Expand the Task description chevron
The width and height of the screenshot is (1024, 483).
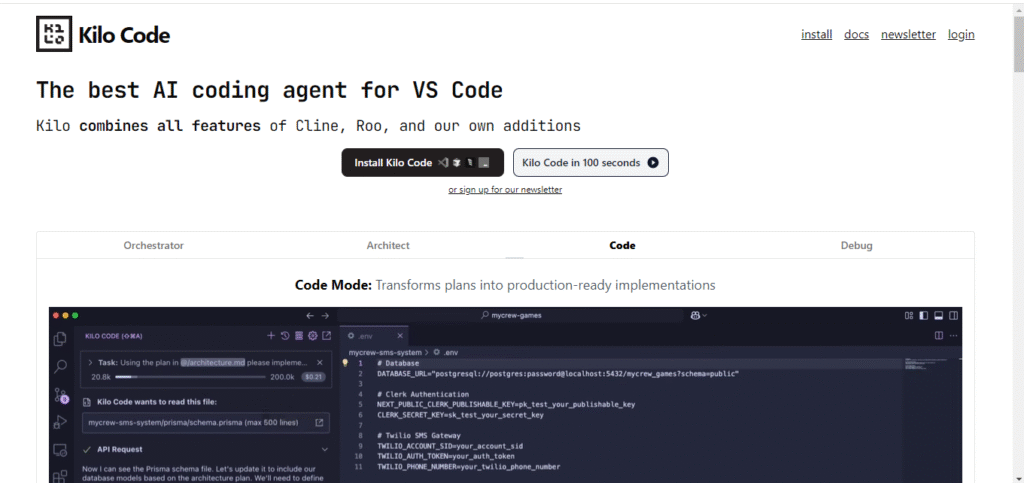click(90, 362)
